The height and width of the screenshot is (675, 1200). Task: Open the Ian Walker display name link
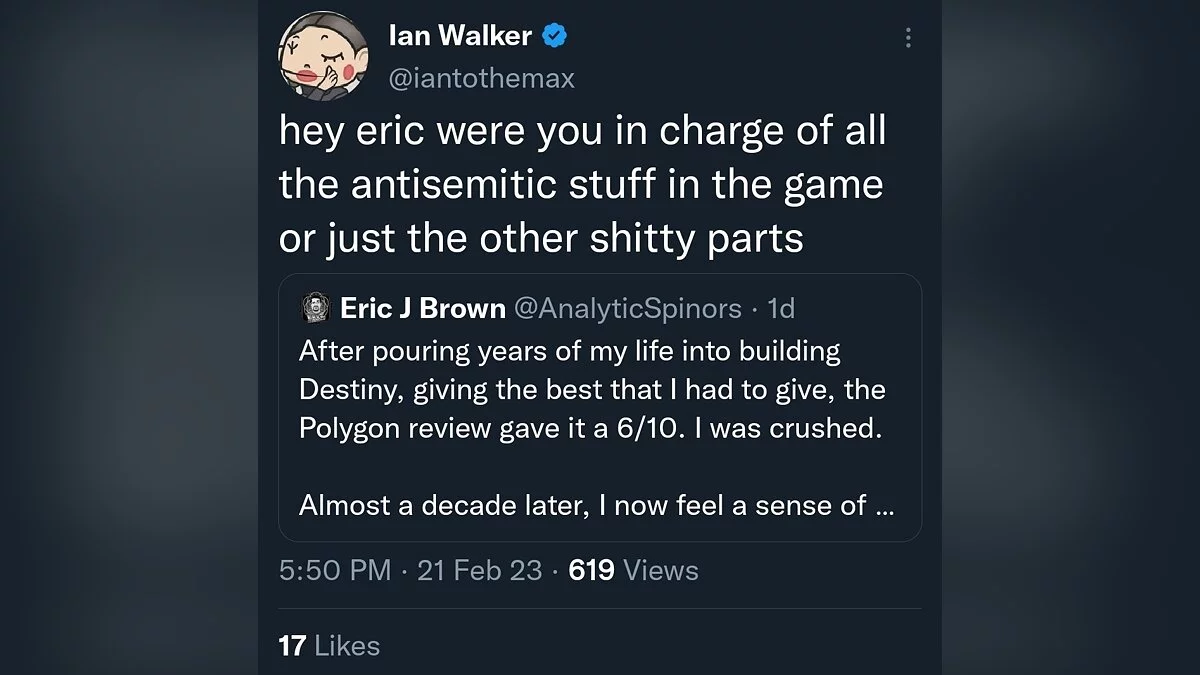[460, 38]
